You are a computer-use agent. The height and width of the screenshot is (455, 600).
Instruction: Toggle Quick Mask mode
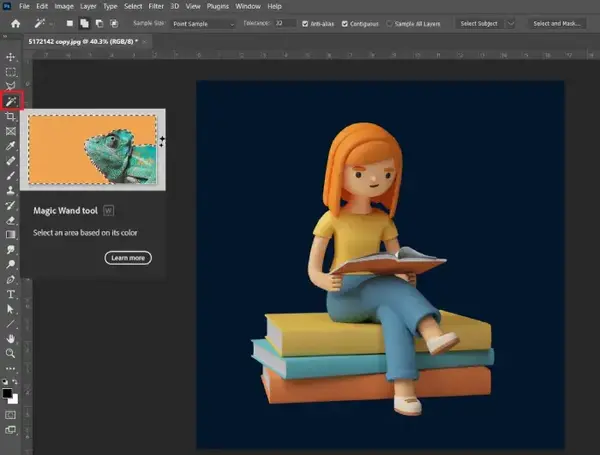point(10,415)
